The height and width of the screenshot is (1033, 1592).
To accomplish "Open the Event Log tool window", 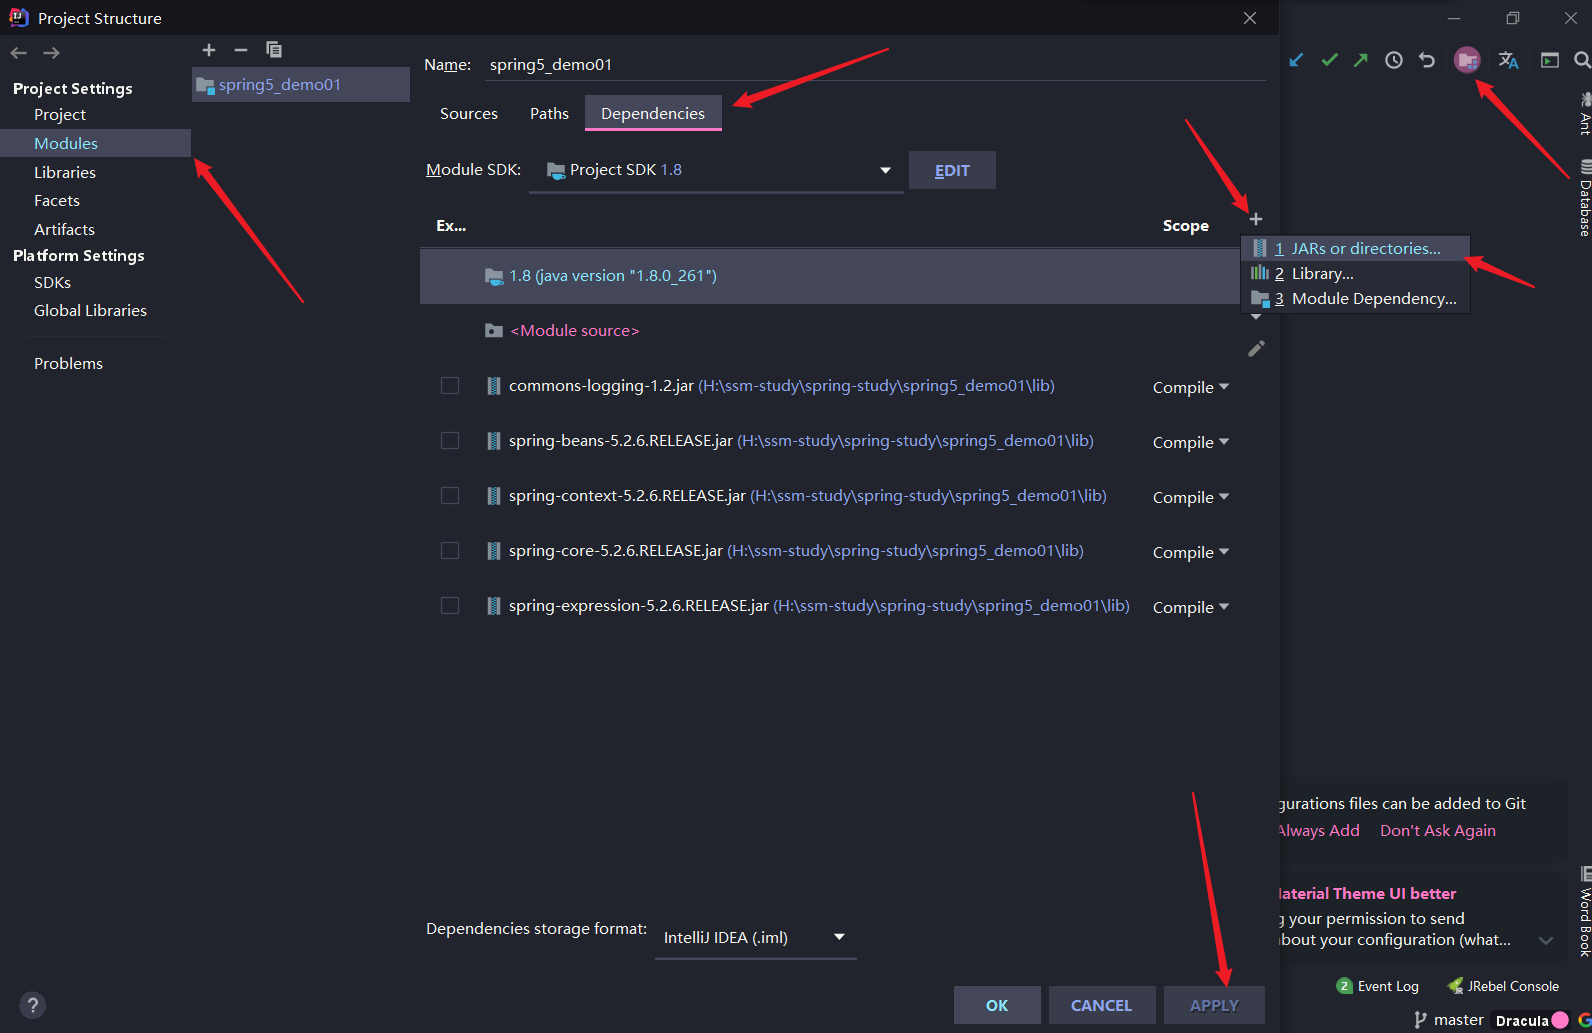I will [x=1377, y=986].
